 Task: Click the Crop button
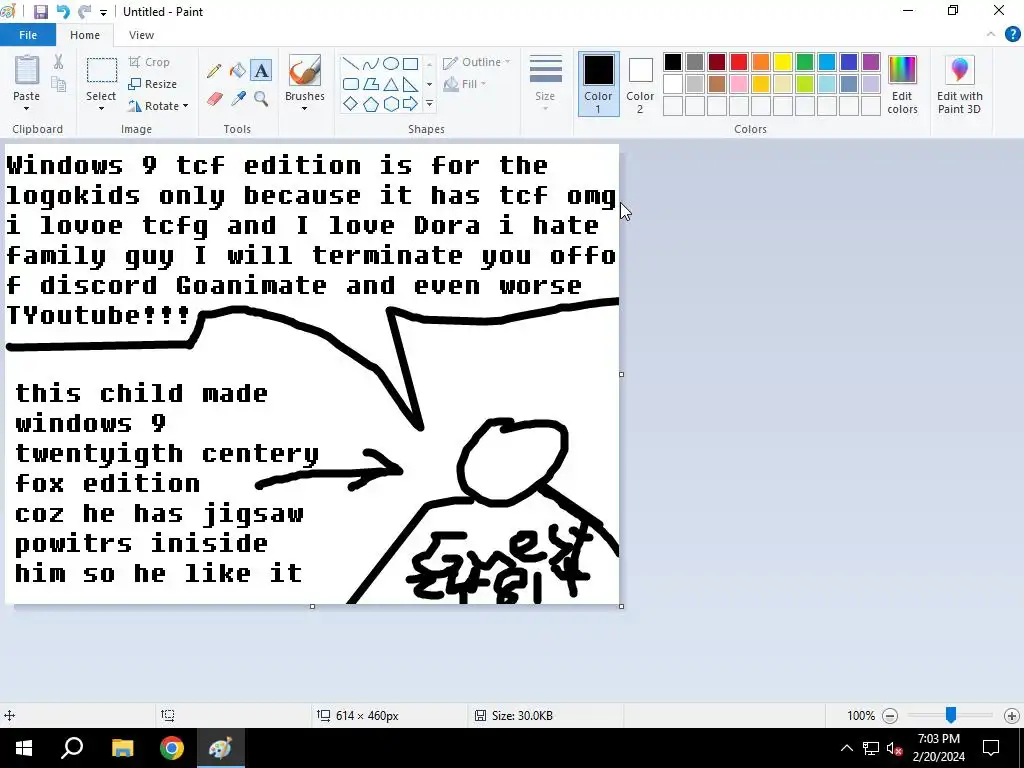click(150, 62)
